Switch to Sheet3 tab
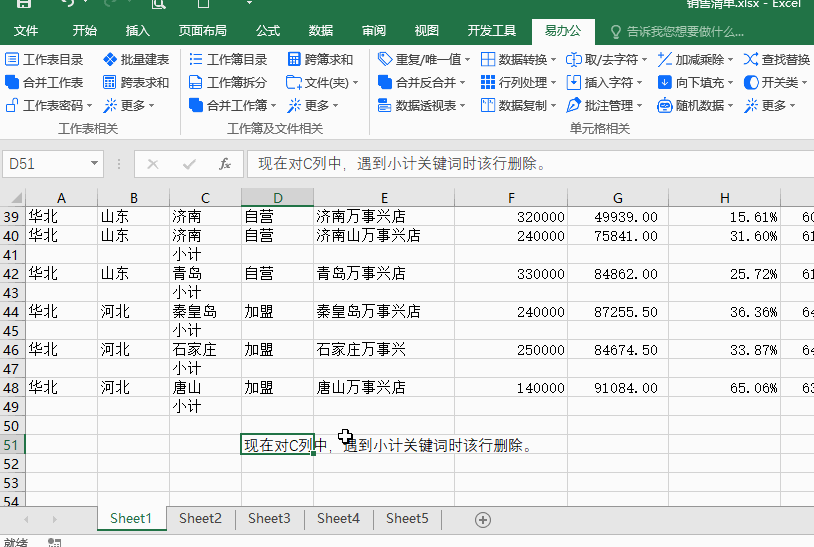Image resolution: width=814 pixels, height=547 pixels. [269, 518]
